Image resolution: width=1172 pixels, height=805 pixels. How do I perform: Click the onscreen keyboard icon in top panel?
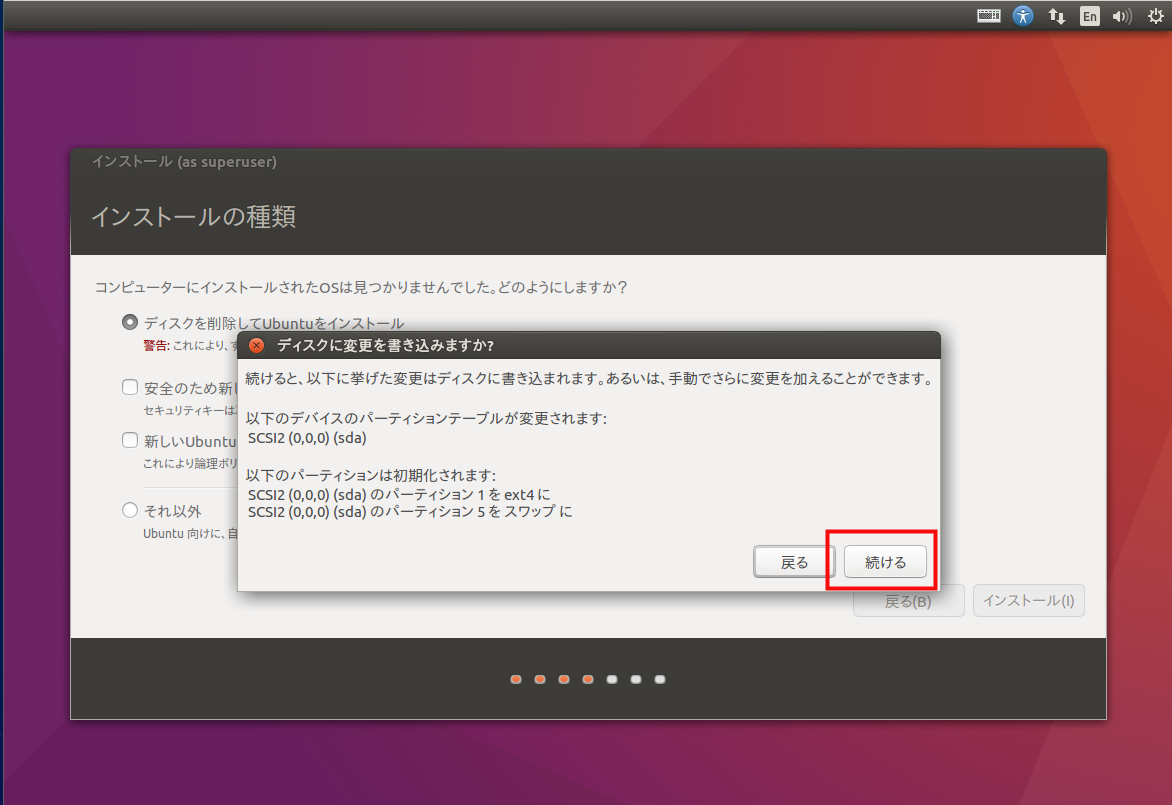989,16
